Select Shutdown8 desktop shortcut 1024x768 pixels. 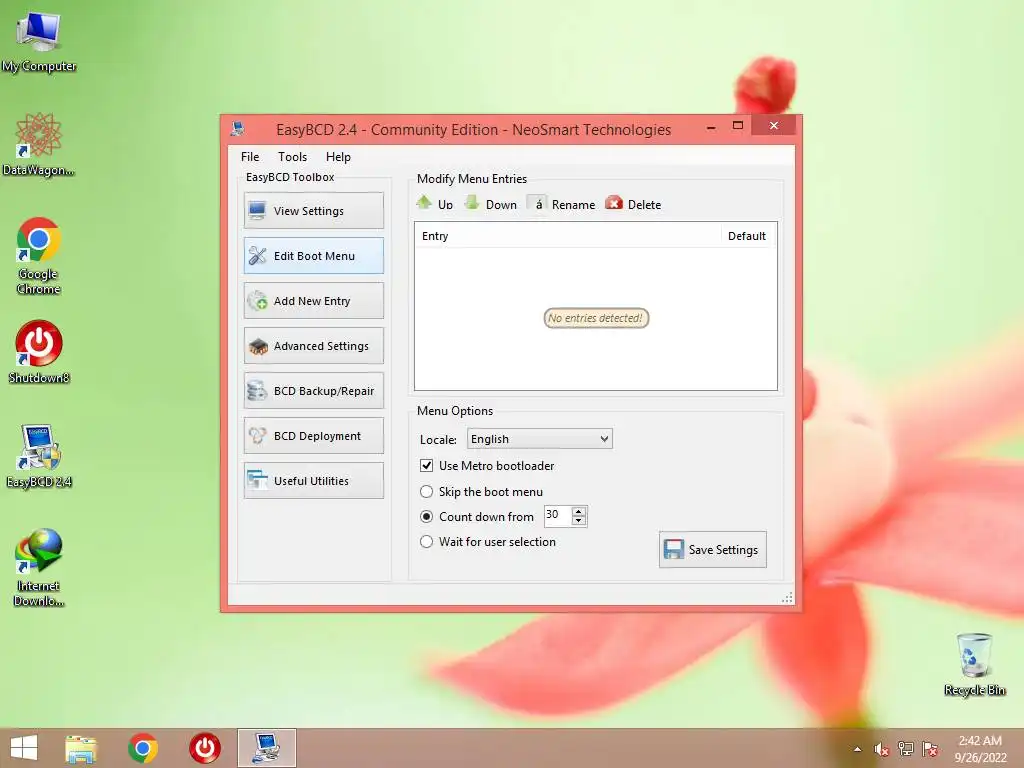coord(39,351)
